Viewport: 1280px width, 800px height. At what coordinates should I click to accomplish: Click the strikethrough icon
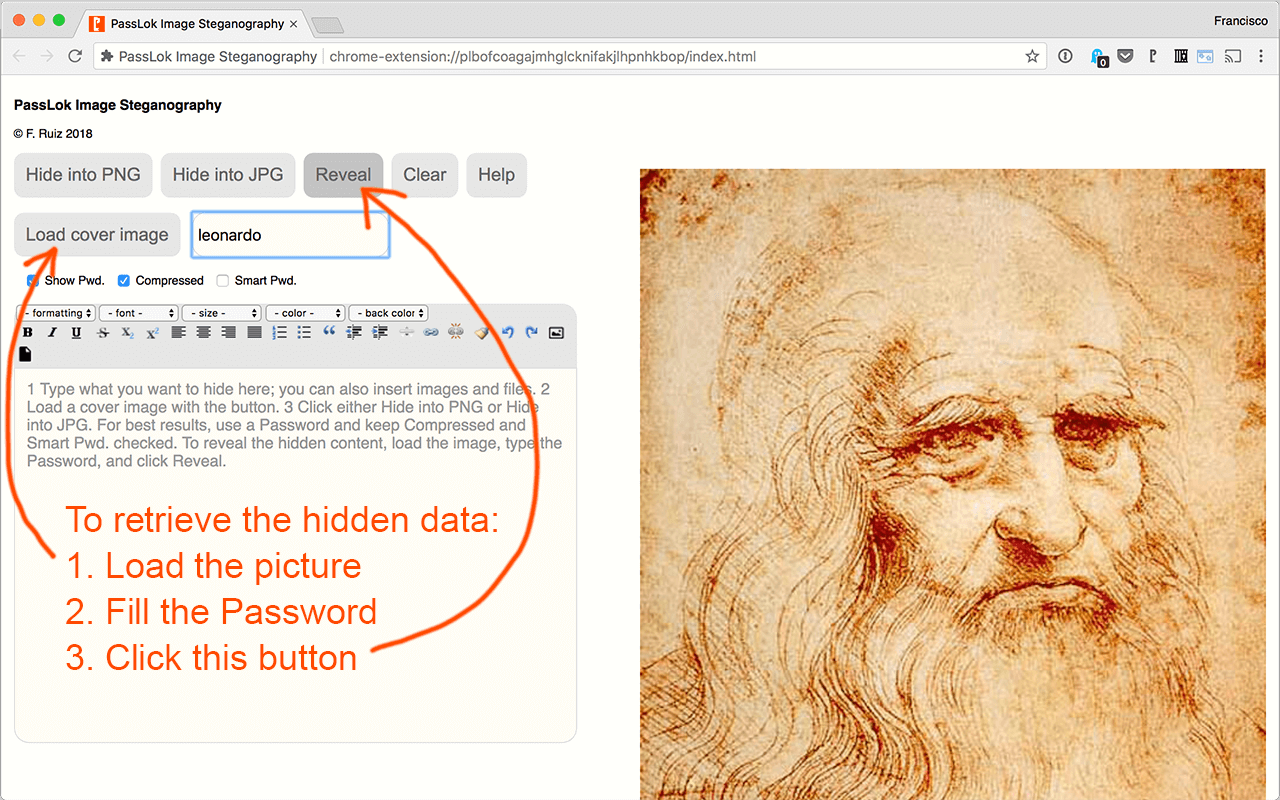(x=102, y=333)
